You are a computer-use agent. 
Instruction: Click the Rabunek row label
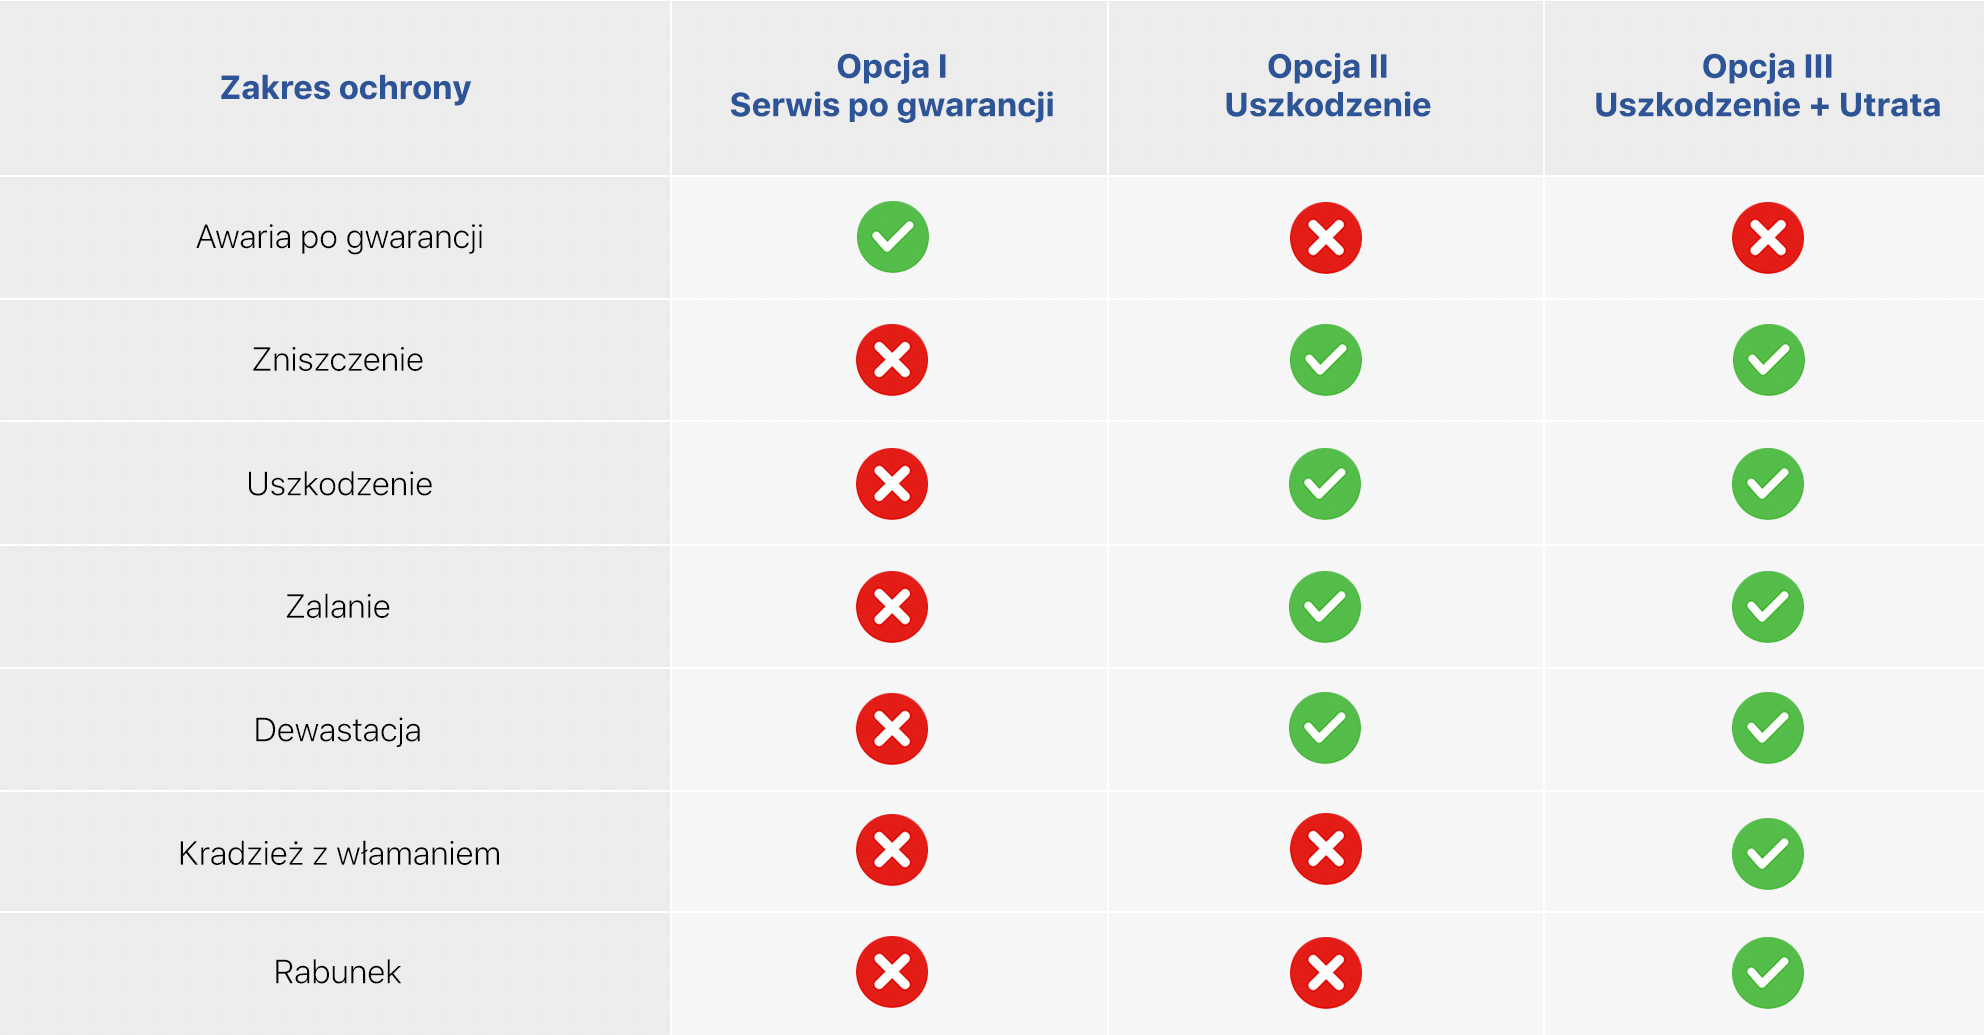point(337,972)
